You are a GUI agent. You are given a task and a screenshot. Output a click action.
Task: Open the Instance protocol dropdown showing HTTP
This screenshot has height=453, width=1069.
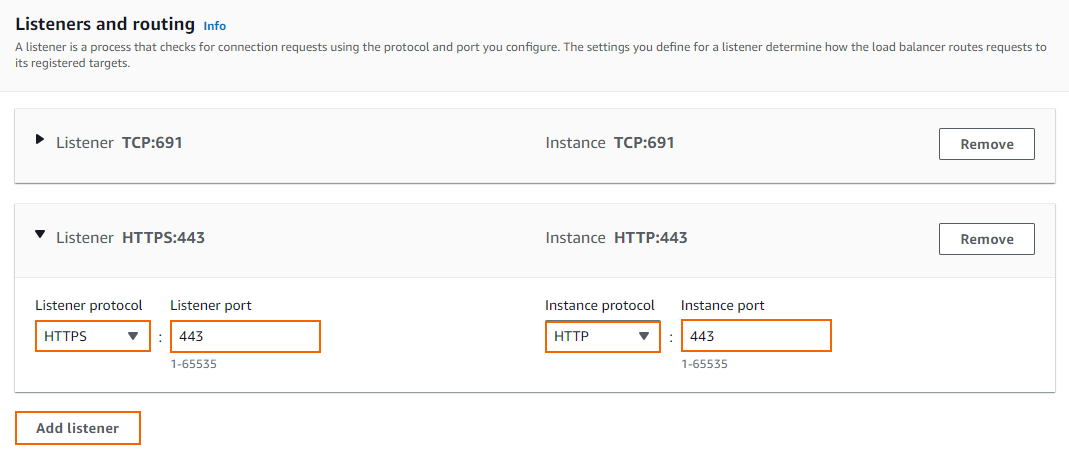[x=603, y=336]
